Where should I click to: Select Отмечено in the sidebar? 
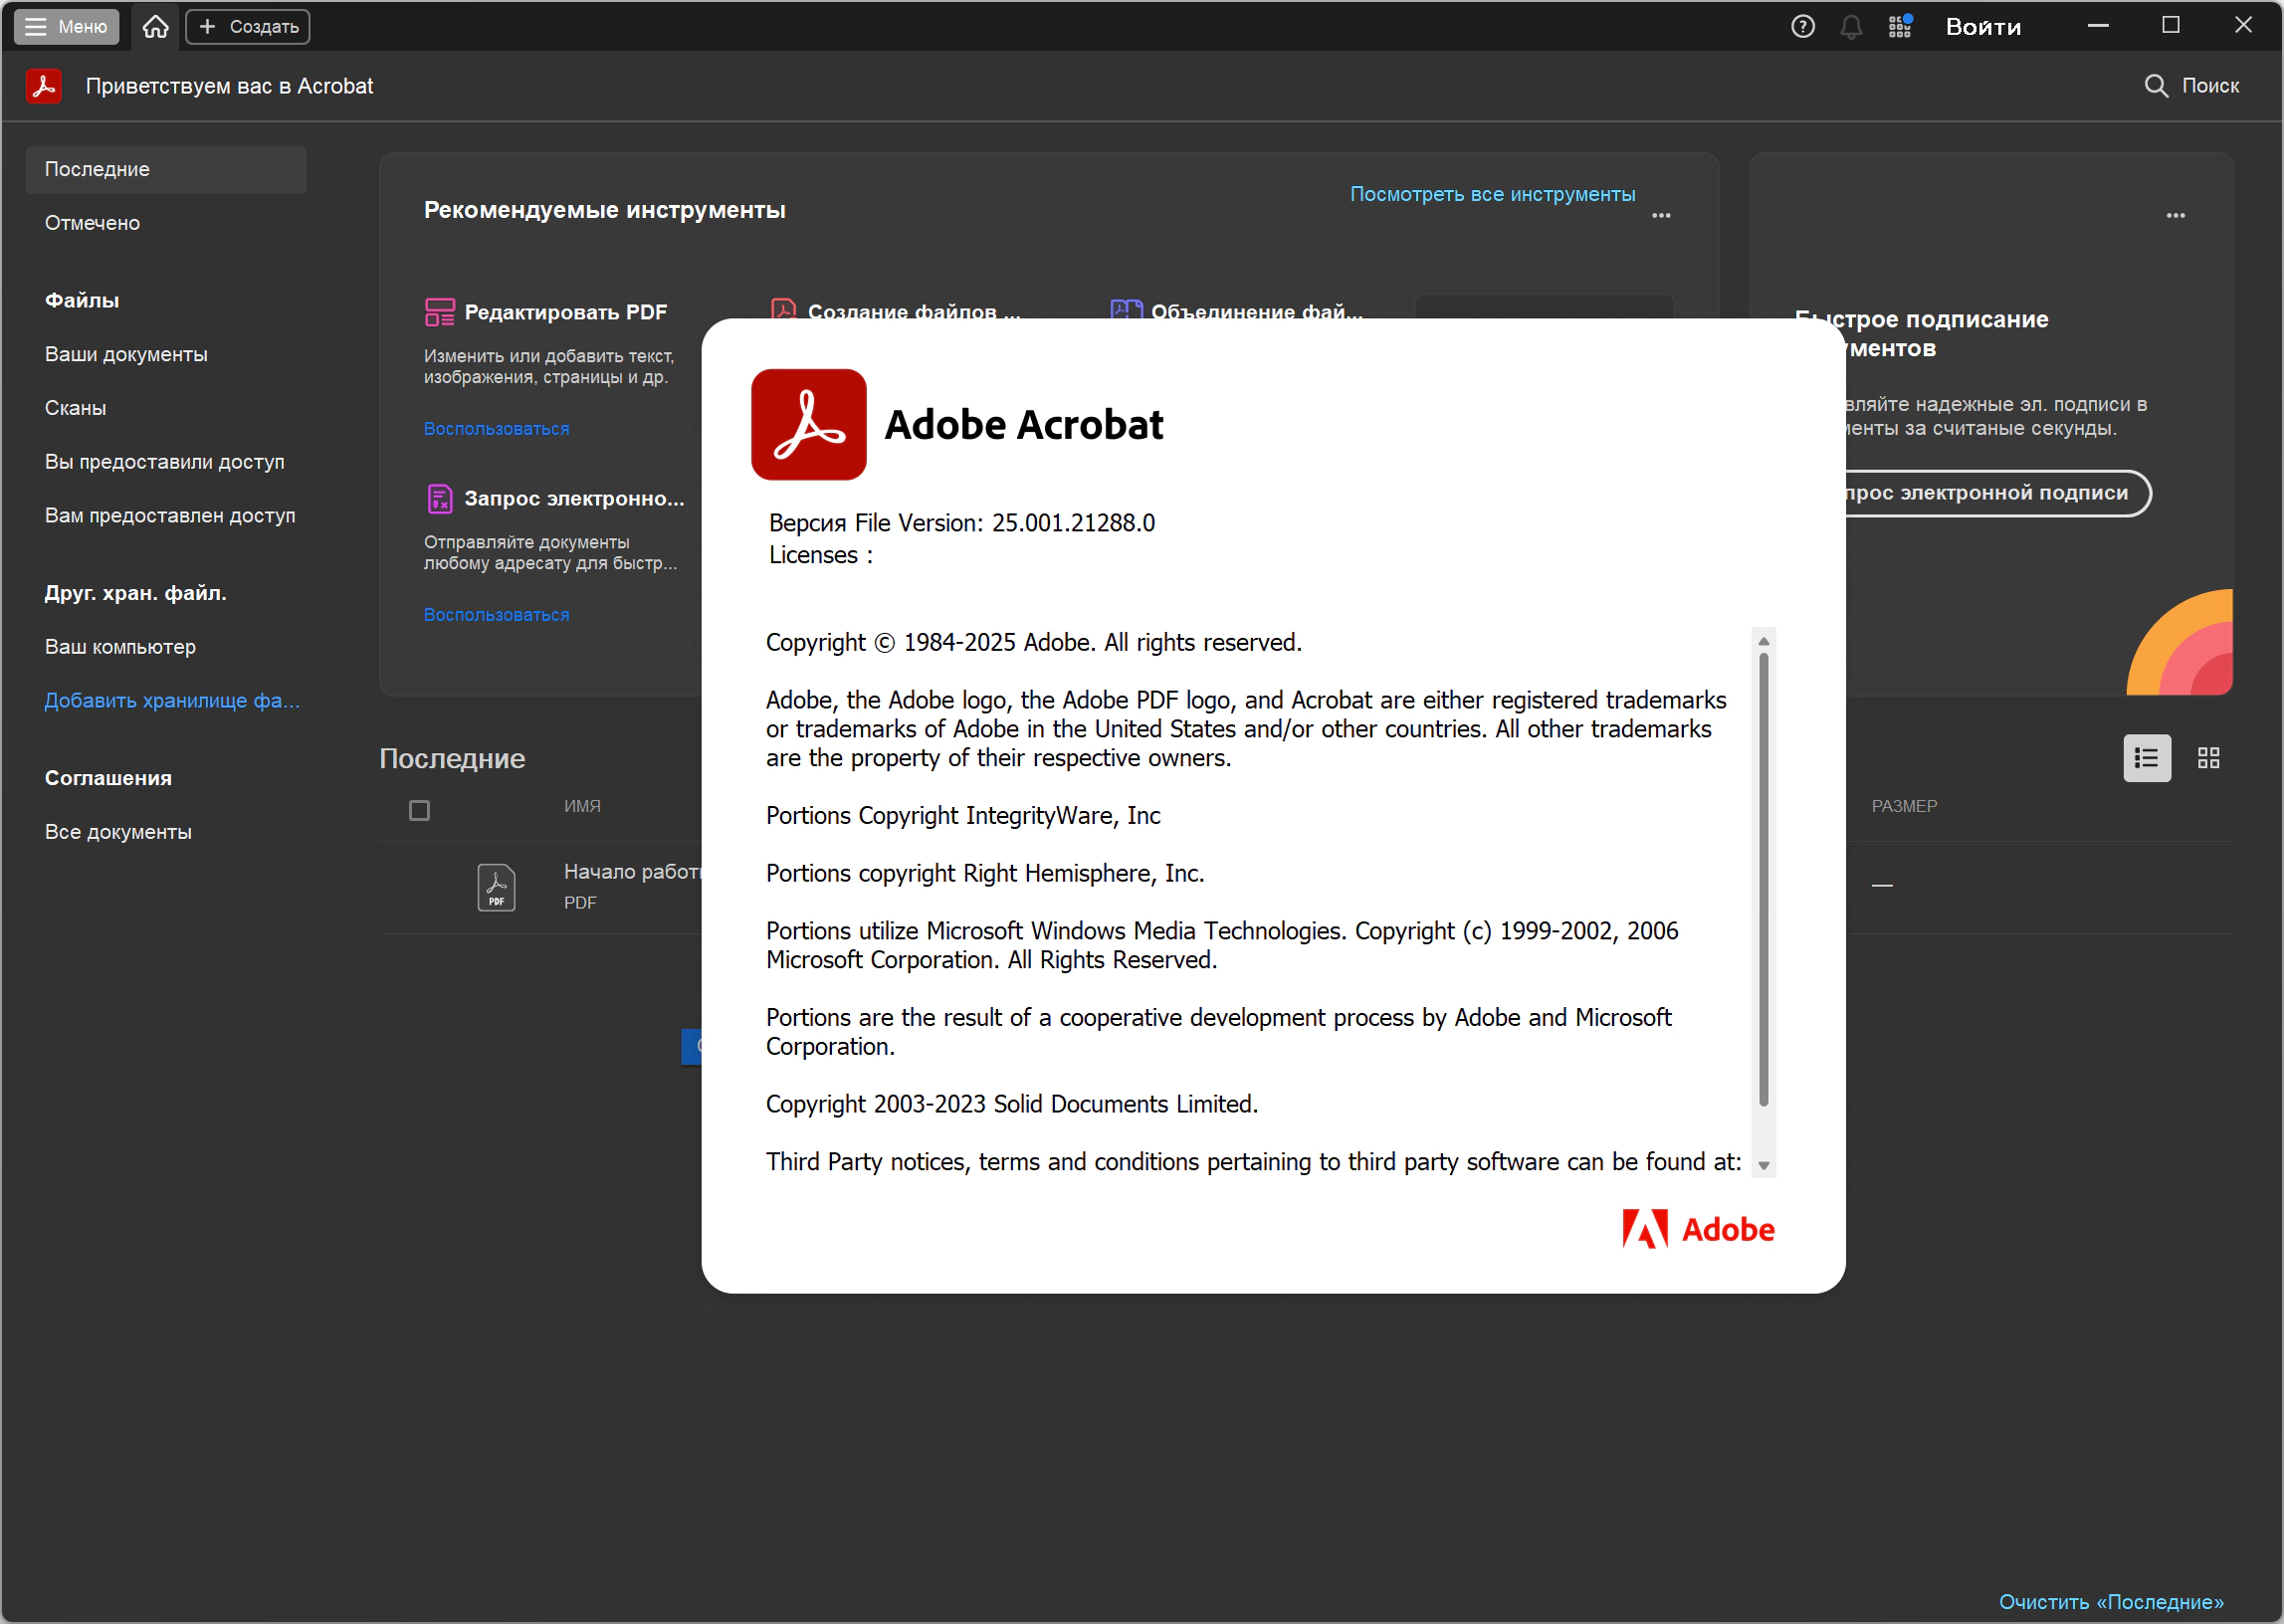coord(92,223)
